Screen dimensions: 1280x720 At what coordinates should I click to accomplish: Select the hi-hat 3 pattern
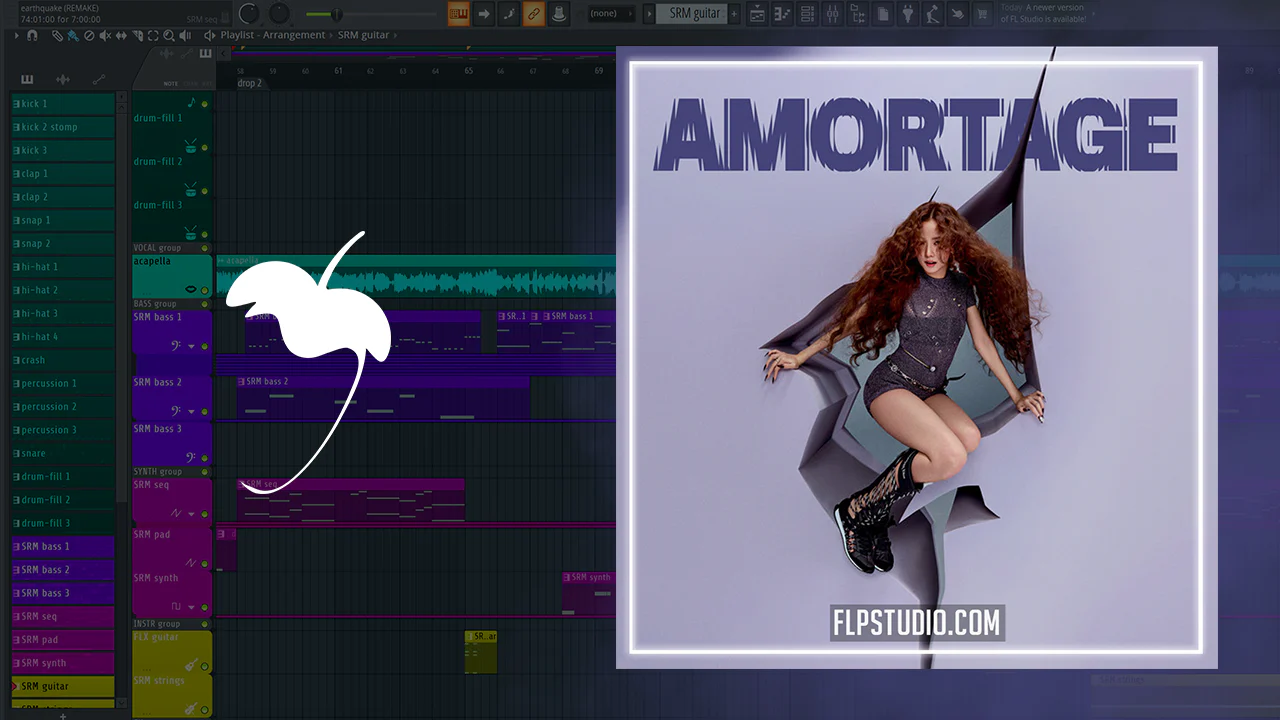tap(62, 314)
